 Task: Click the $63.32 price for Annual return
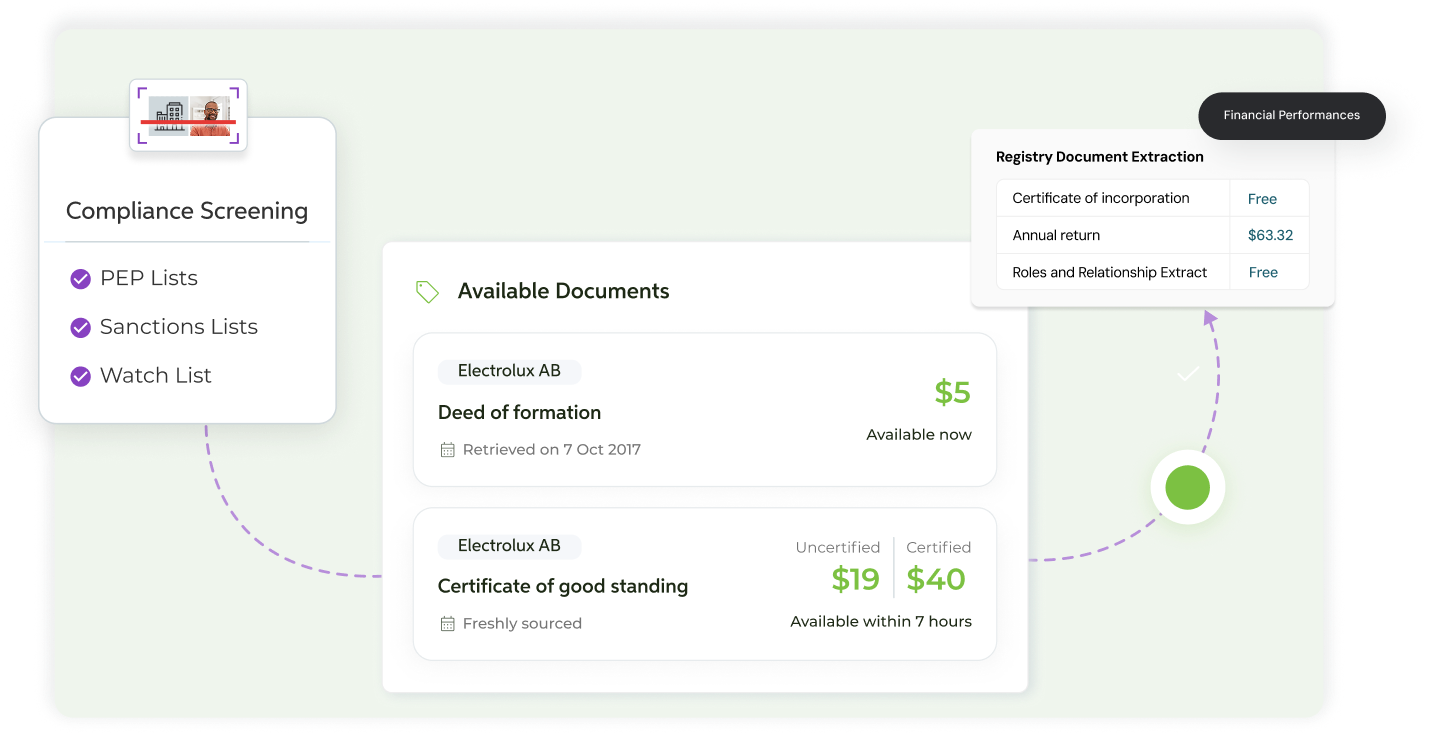pyautogui.click(x=1270, y=236)
